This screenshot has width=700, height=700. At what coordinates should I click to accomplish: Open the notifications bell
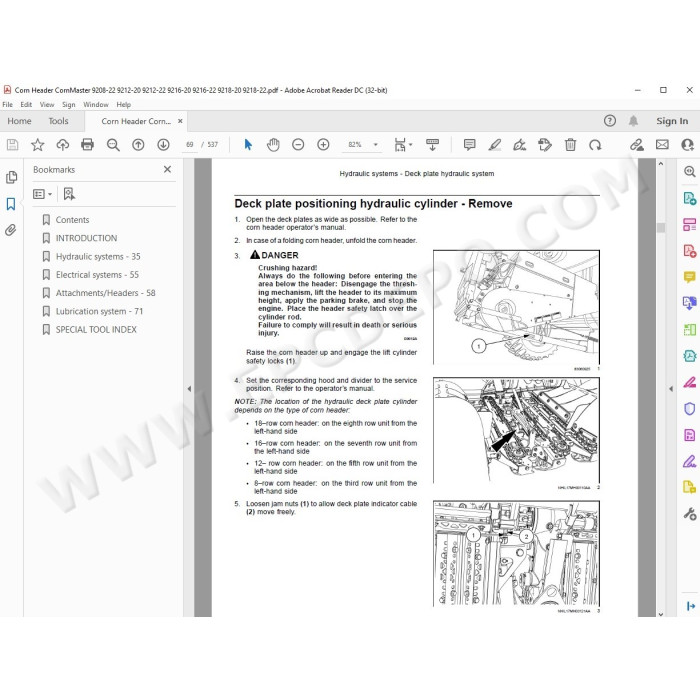pos(633,121)
